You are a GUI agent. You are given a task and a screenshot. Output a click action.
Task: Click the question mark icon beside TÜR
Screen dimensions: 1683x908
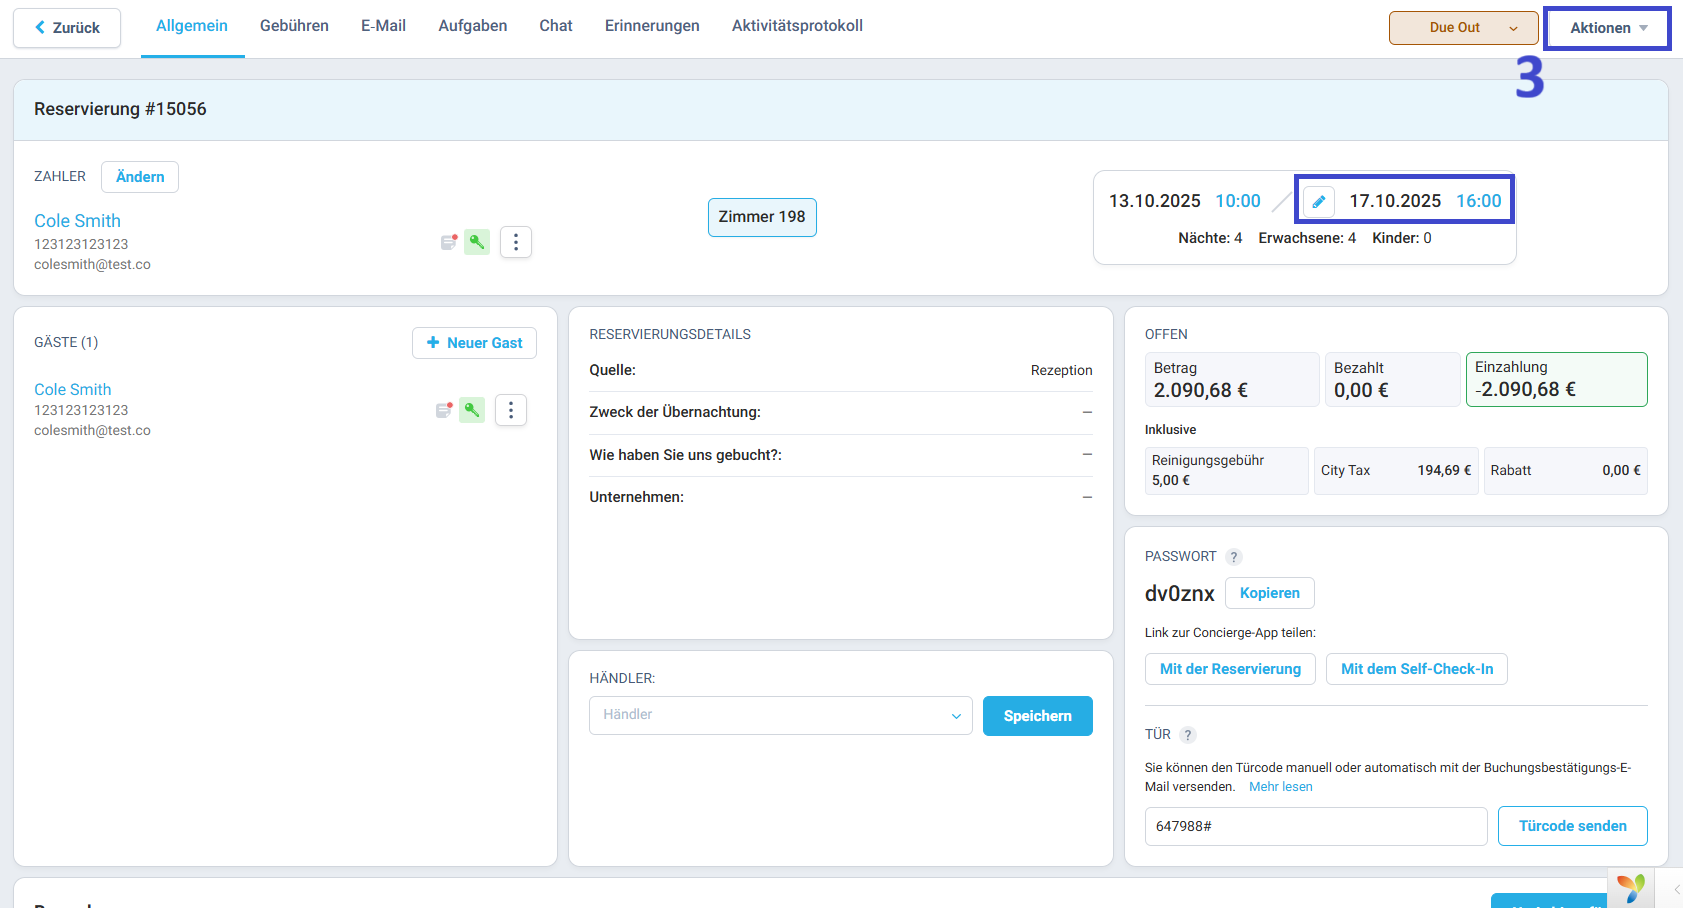click(1188, 735)
